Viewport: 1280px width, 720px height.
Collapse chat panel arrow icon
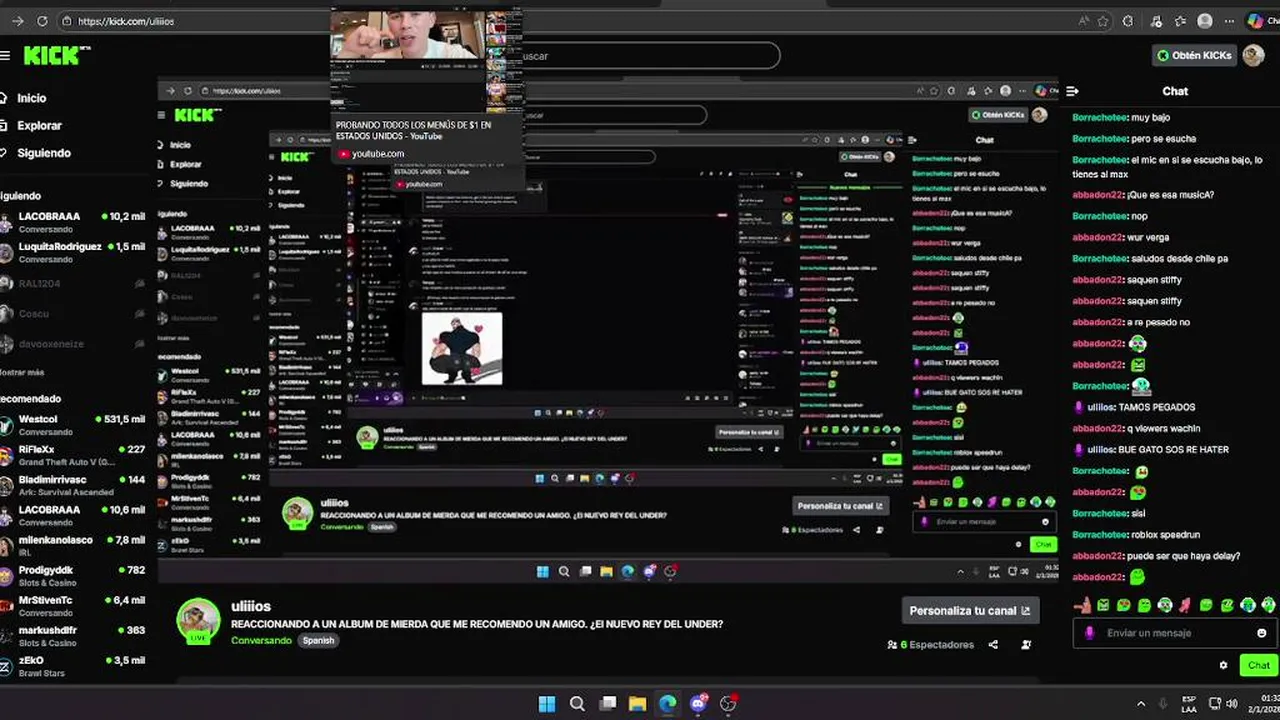1072,91
